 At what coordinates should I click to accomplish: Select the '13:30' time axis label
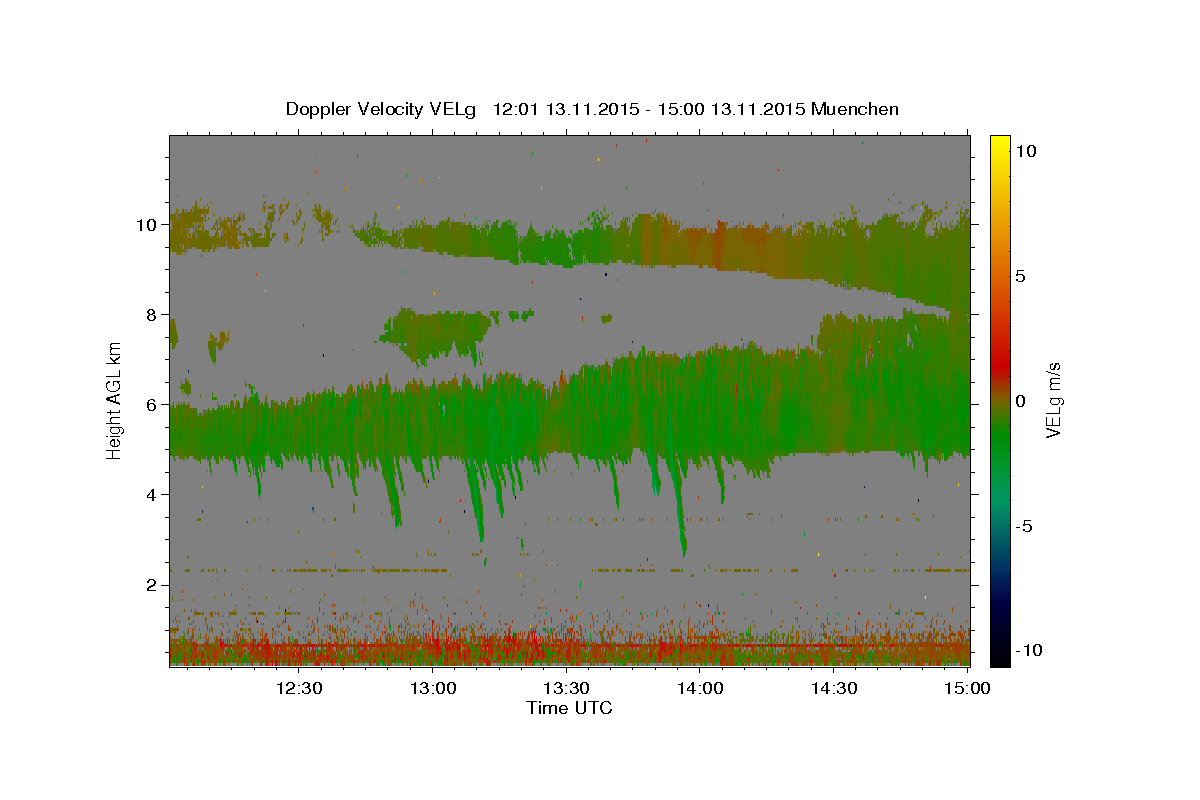(x=566, y=688)
